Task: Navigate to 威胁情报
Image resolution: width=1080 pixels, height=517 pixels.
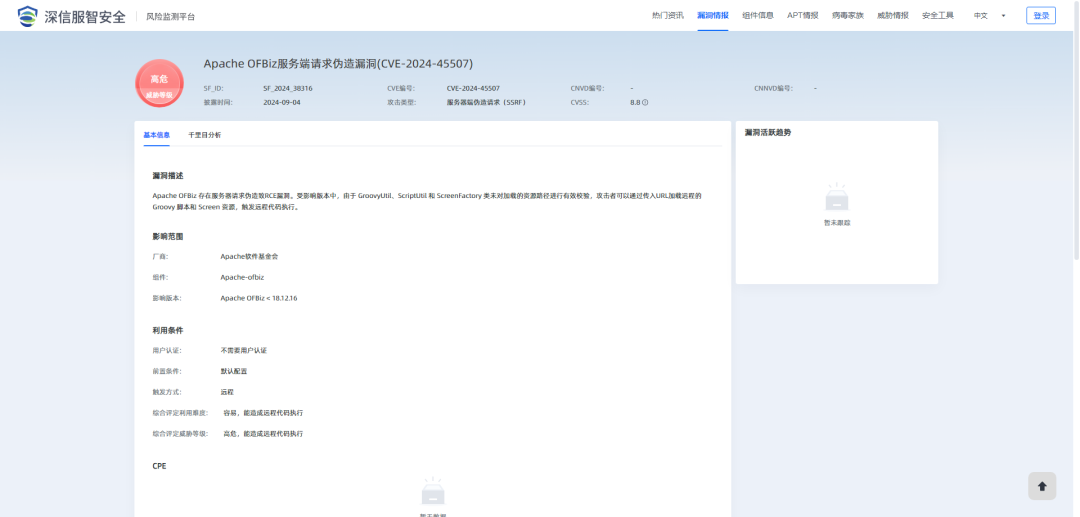Action: click(893, 16)
